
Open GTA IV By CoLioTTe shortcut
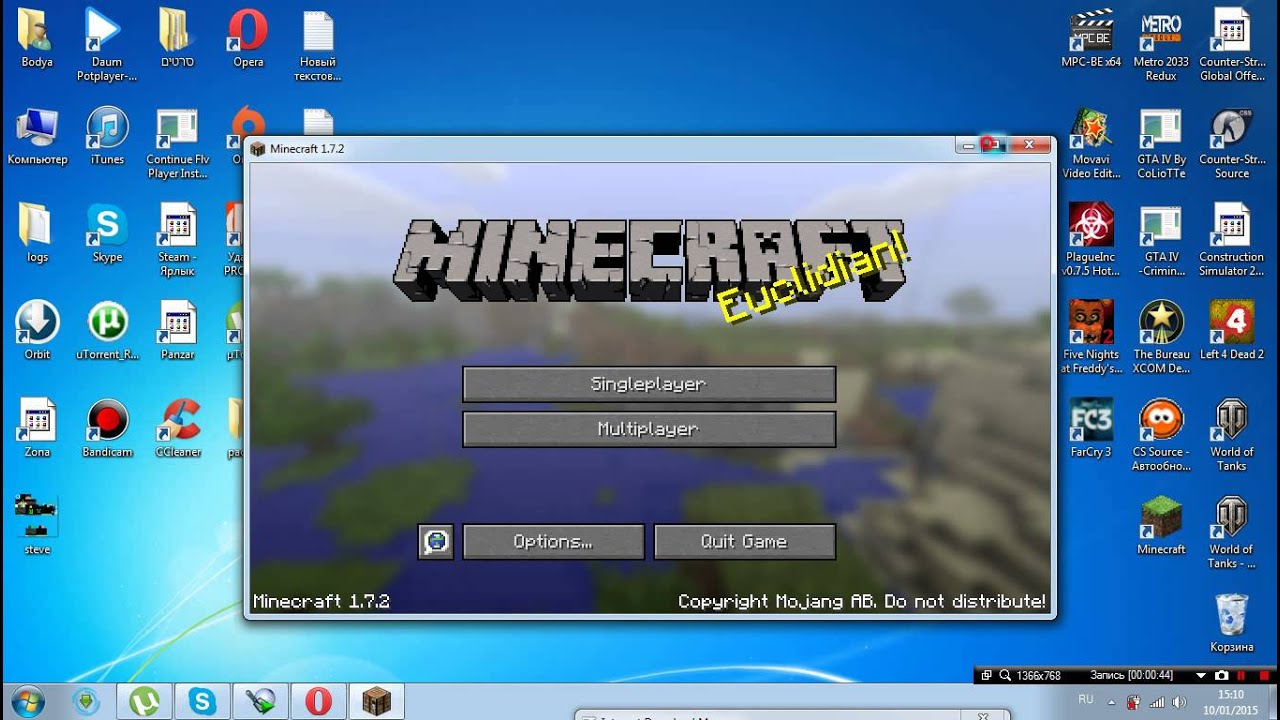[1161, 143]
